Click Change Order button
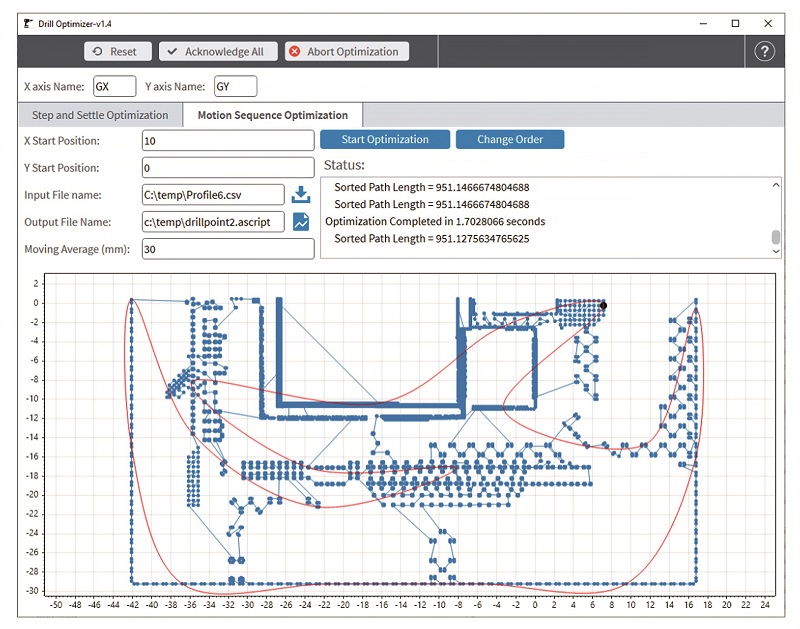The width and height of the screenshot is (800, 629). 510,139
